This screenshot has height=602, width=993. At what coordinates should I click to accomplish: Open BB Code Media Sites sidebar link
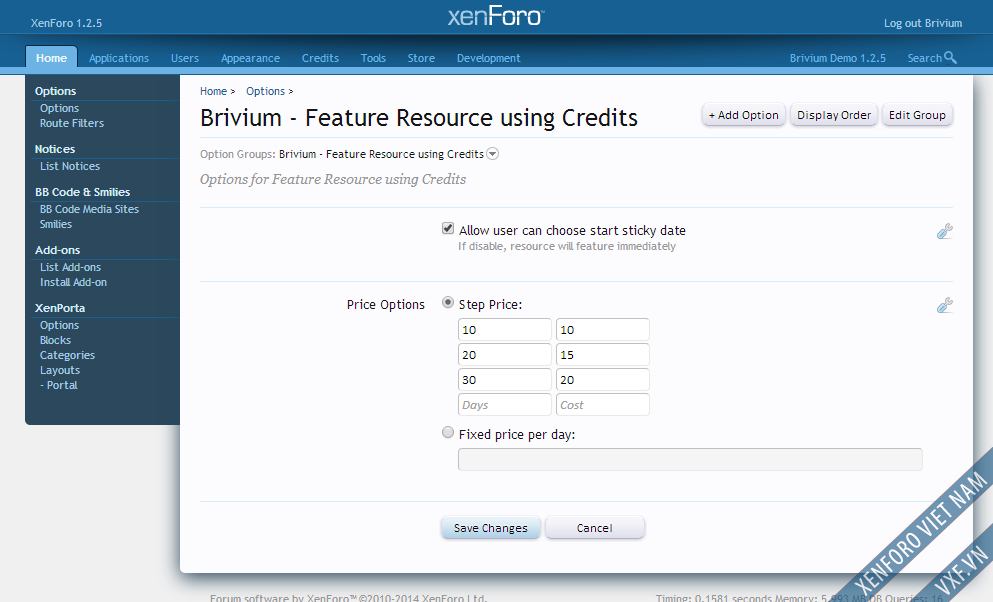(x=89, y=210)
